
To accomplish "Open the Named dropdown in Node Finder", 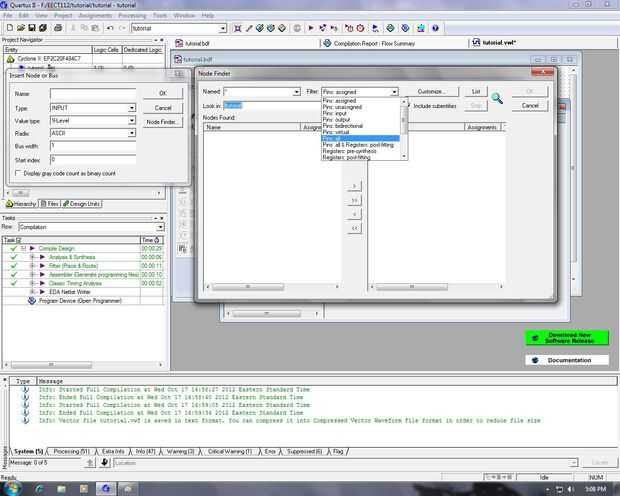I will [x=297, y=92].
